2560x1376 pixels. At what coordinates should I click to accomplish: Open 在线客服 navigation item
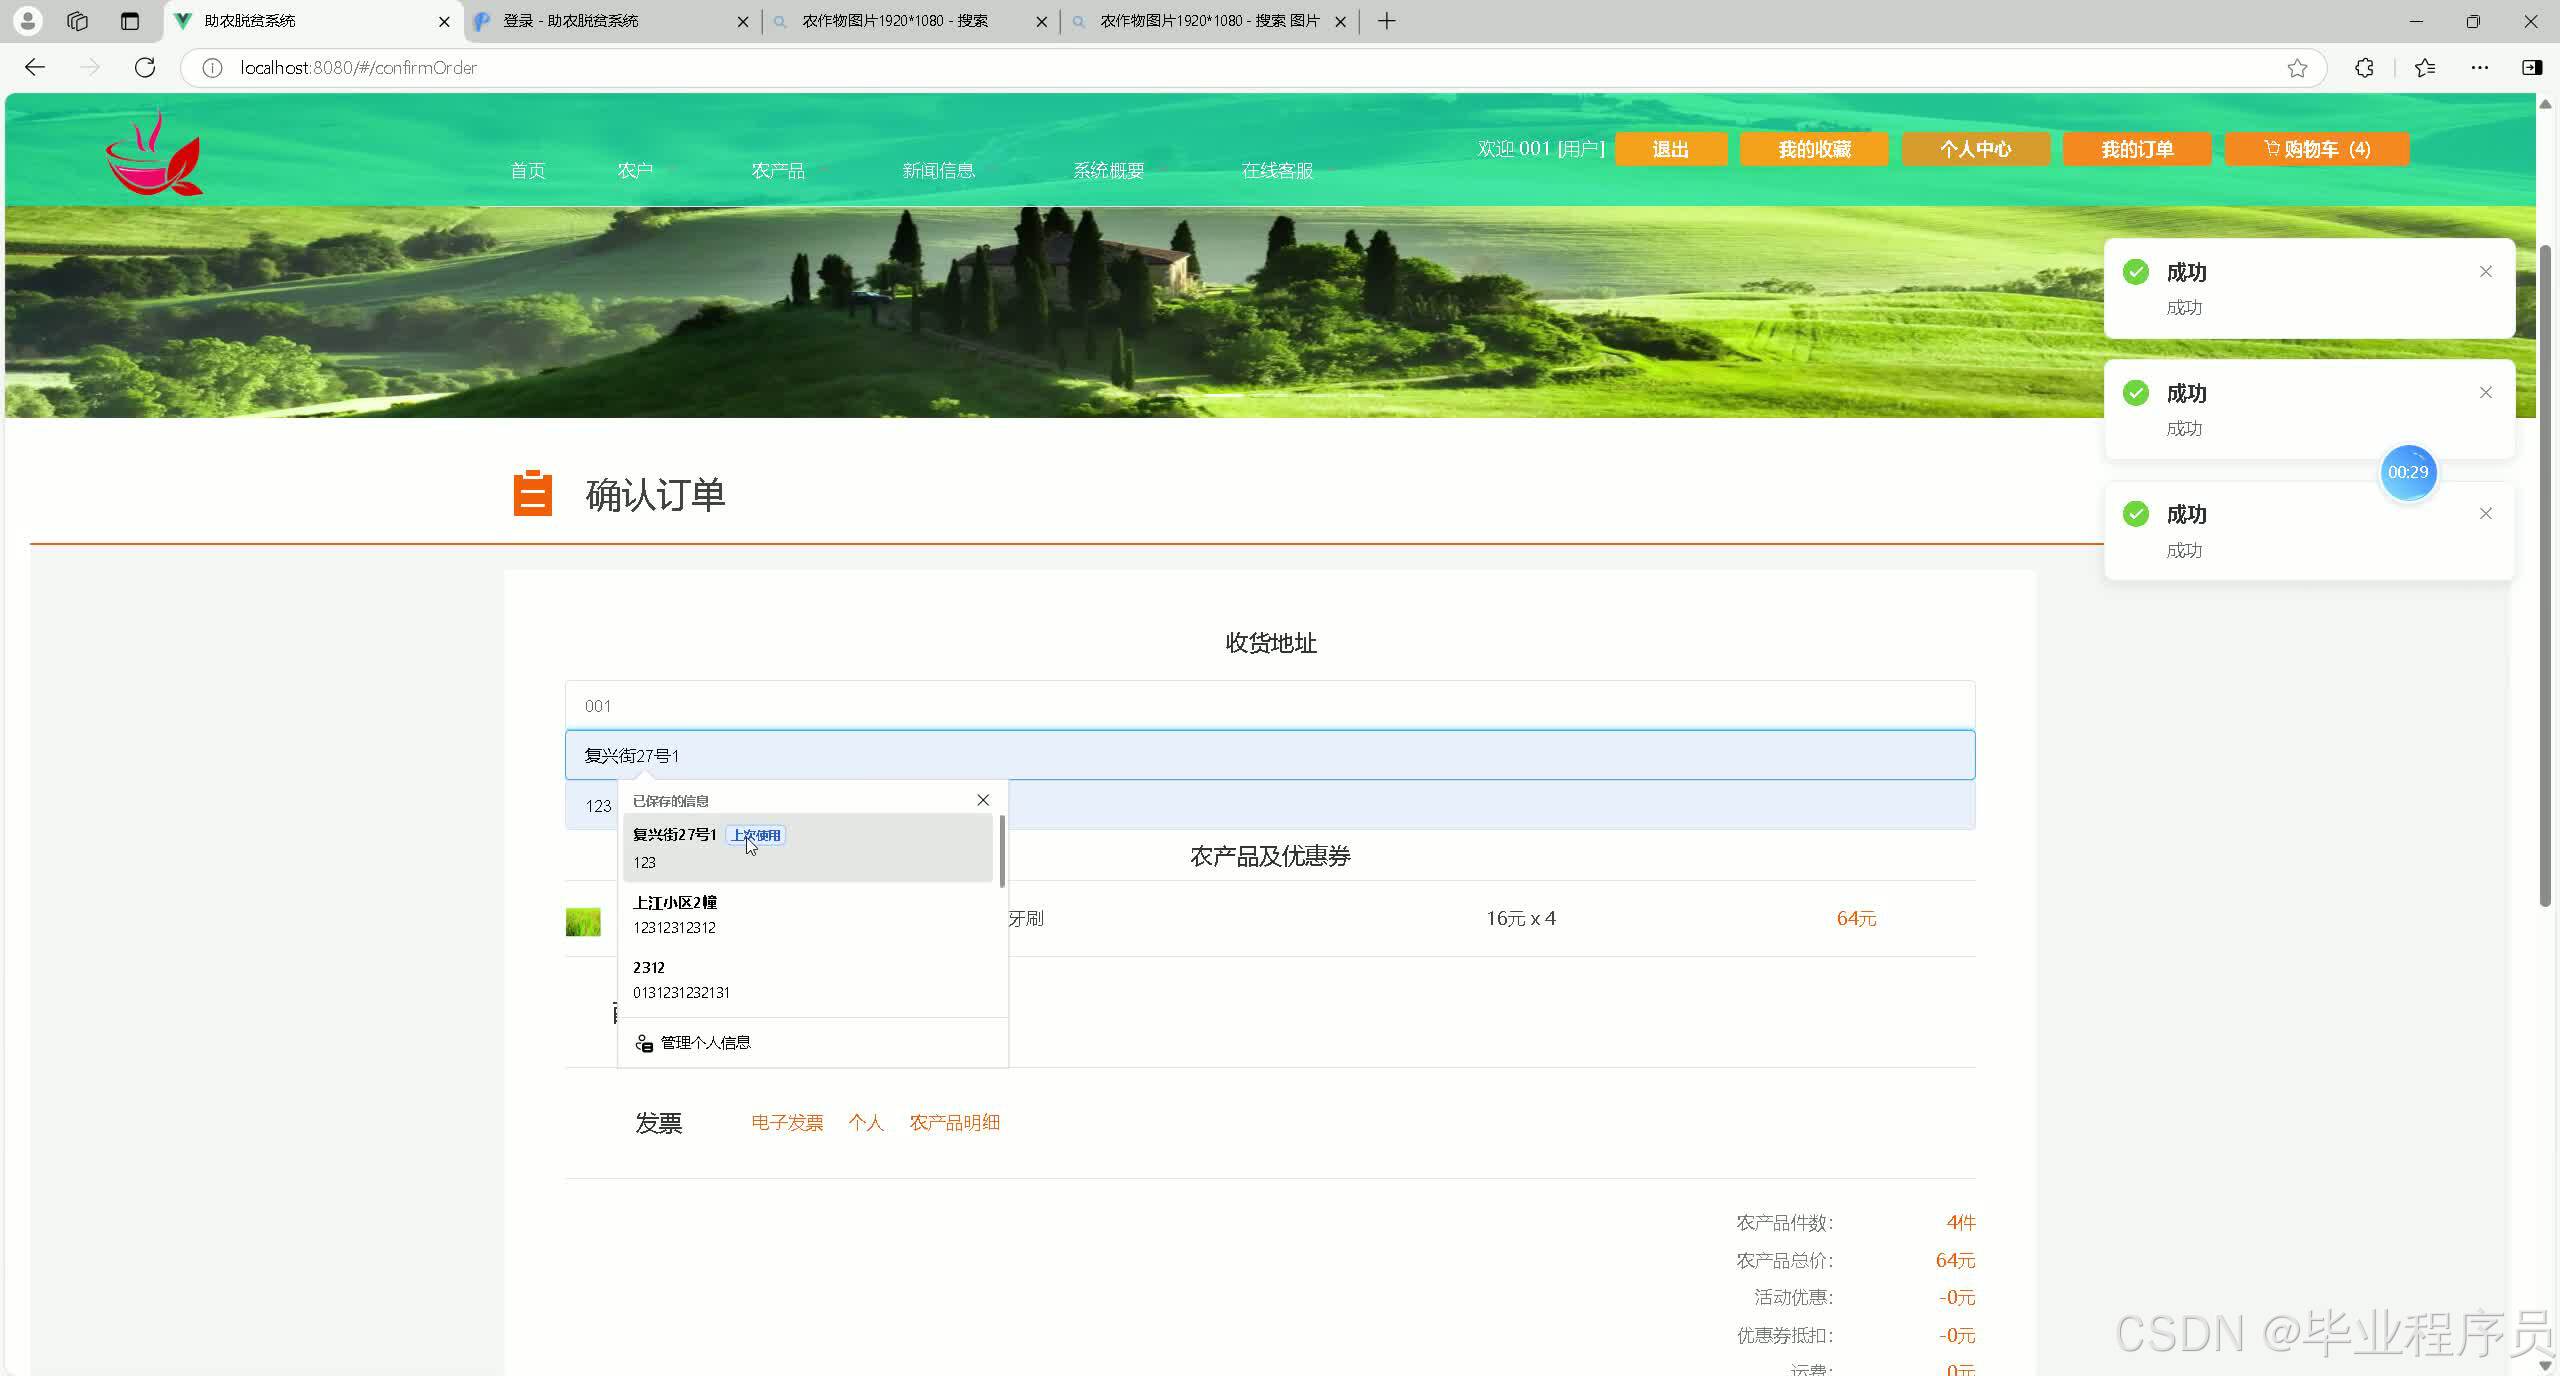1277,170
